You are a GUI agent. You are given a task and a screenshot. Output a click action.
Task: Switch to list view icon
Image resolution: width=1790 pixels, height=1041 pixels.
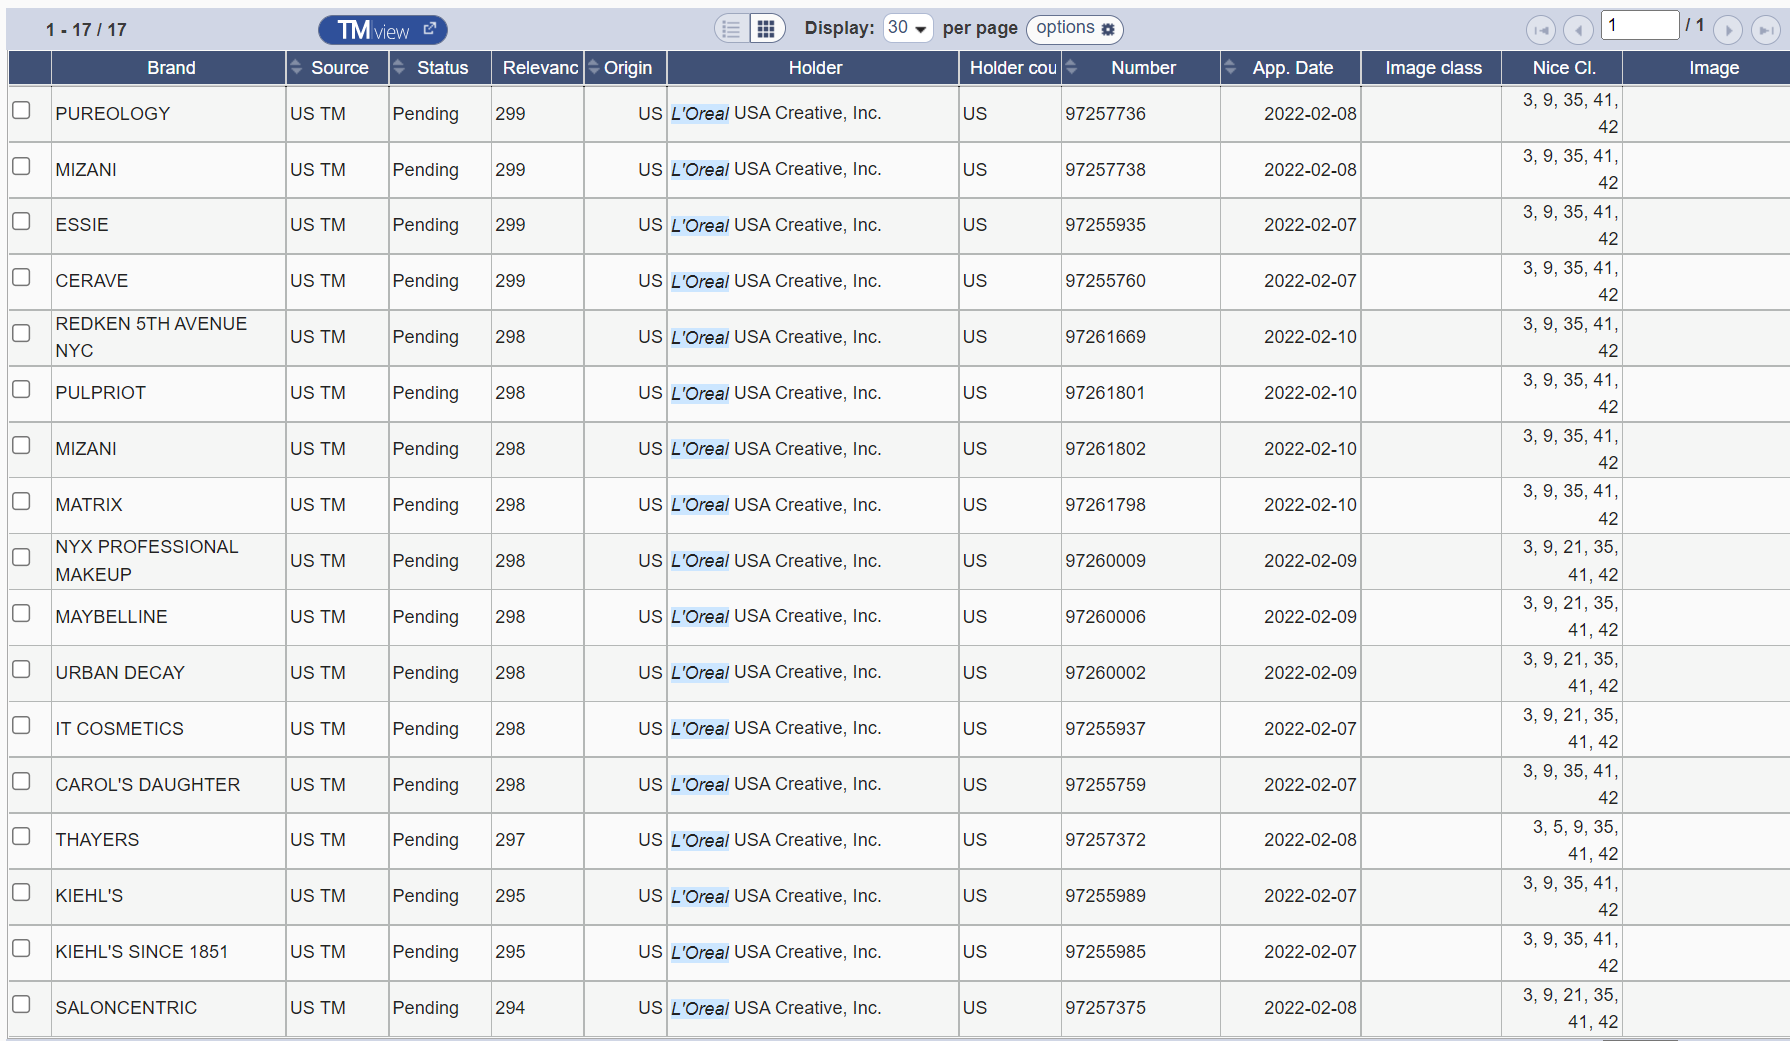[x=732, y=29]
